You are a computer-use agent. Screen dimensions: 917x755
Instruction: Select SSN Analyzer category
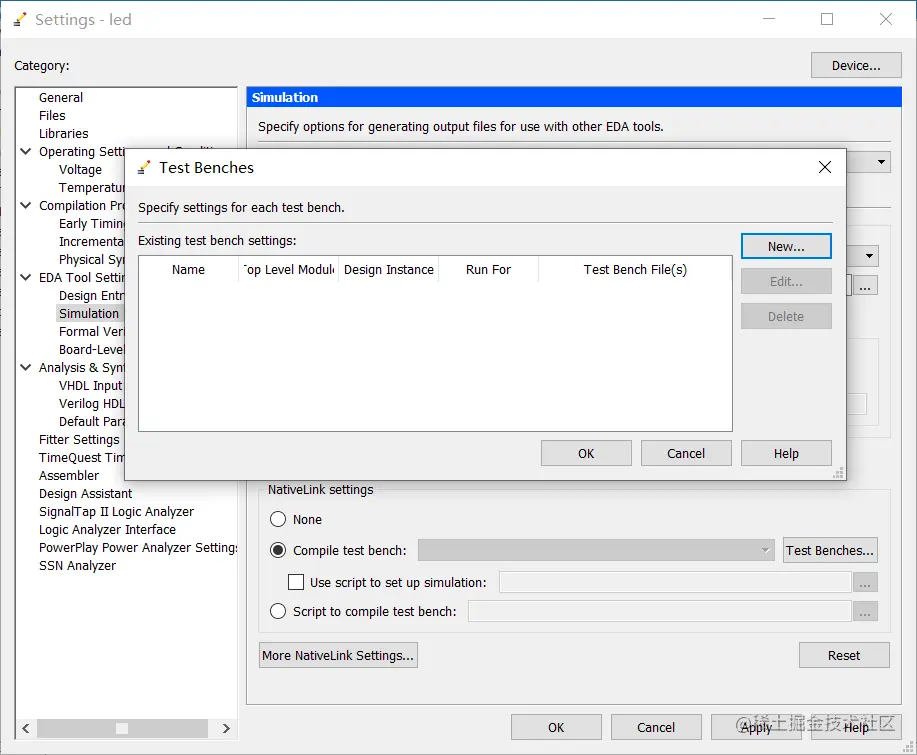[x=77, y=566]
